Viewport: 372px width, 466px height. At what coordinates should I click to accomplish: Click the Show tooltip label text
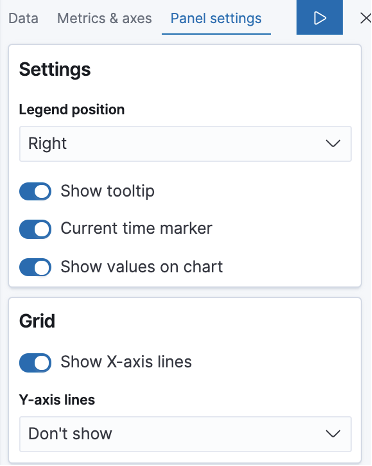point(107,191)
